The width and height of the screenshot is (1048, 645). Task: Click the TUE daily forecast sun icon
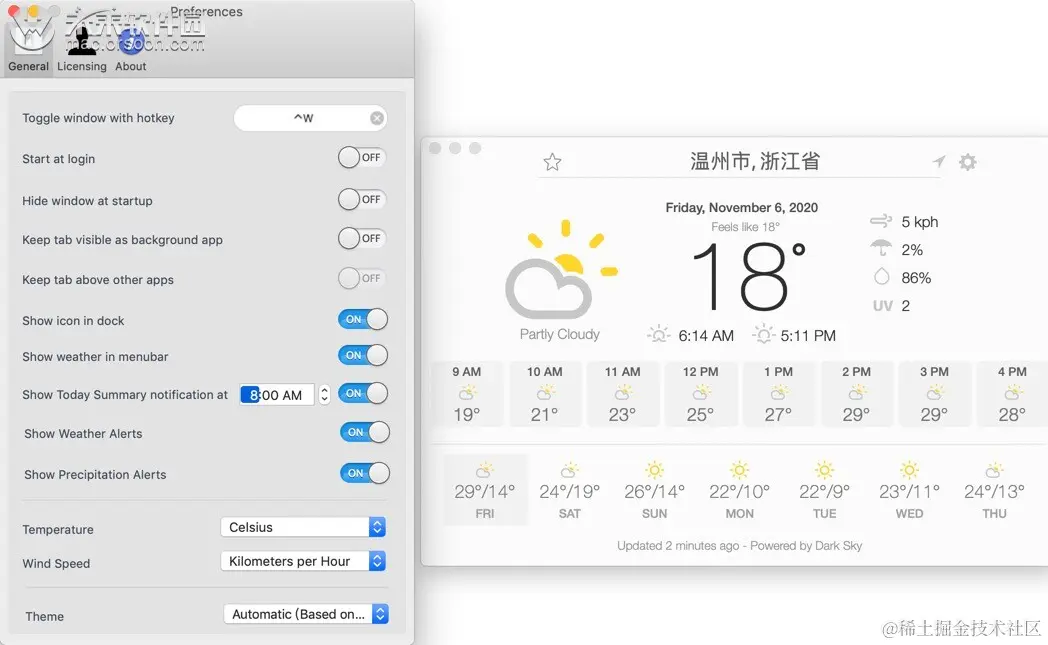point(824,470)
